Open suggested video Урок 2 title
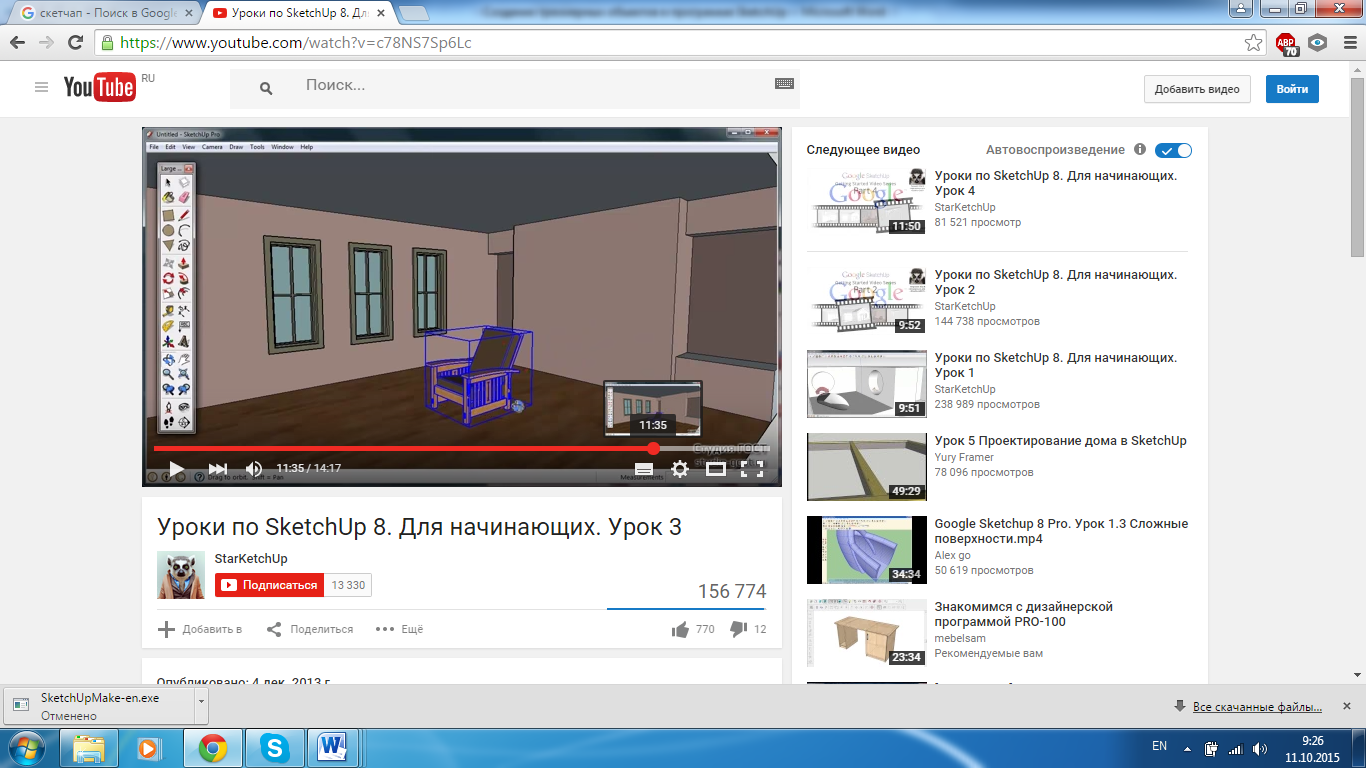The height and width of the screenshot is (768, 1366). [1056, 282]
